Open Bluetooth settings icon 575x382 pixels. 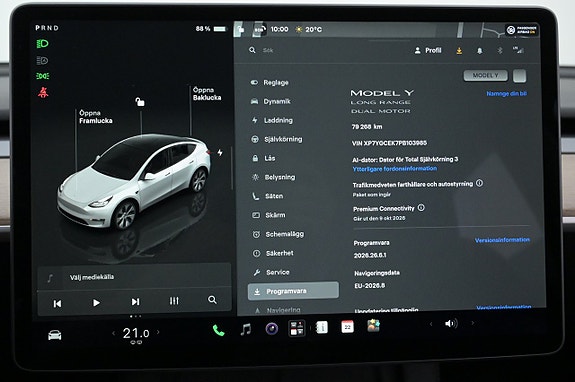coord(499,51)
